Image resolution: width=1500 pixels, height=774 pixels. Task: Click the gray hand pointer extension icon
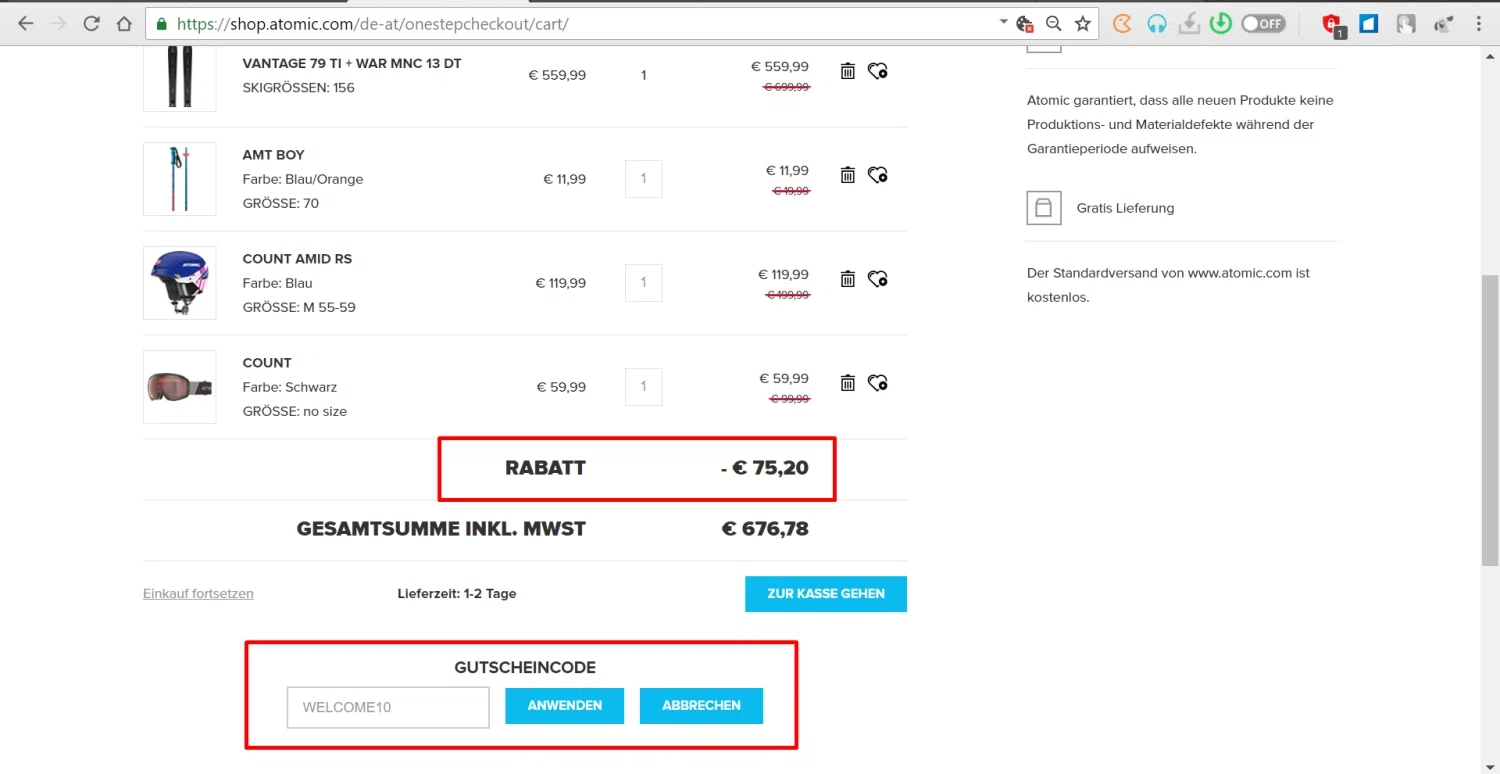(1406, 24)
